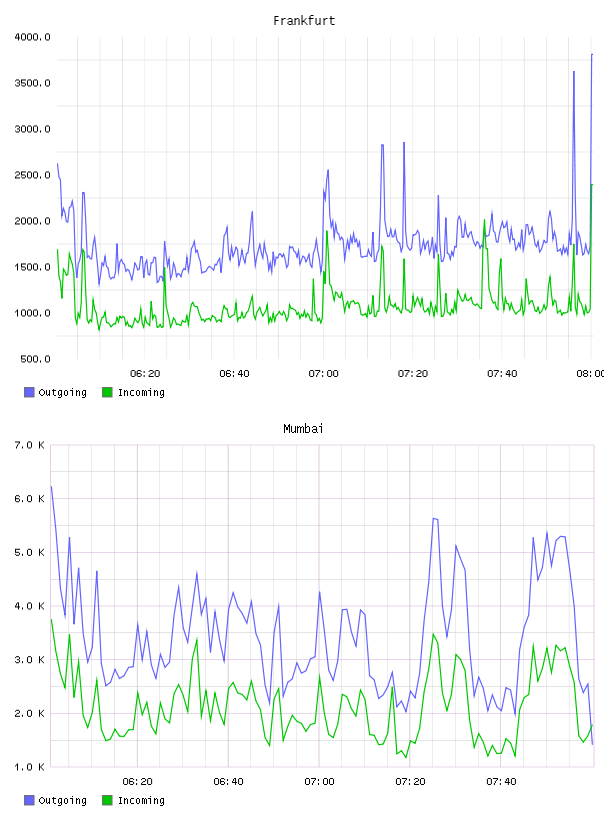
Task: Click the 06:40 time label in Frankfurt chart
Action: point(234,374)
